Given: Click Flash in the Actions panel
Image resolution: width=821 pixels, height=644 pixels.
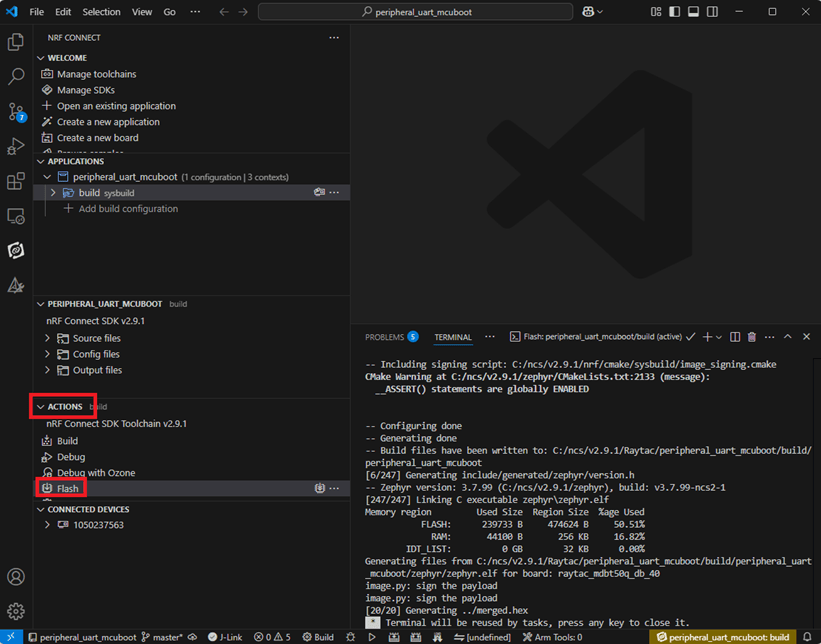Looking at the screenshot, I should (x=68, y=489).
